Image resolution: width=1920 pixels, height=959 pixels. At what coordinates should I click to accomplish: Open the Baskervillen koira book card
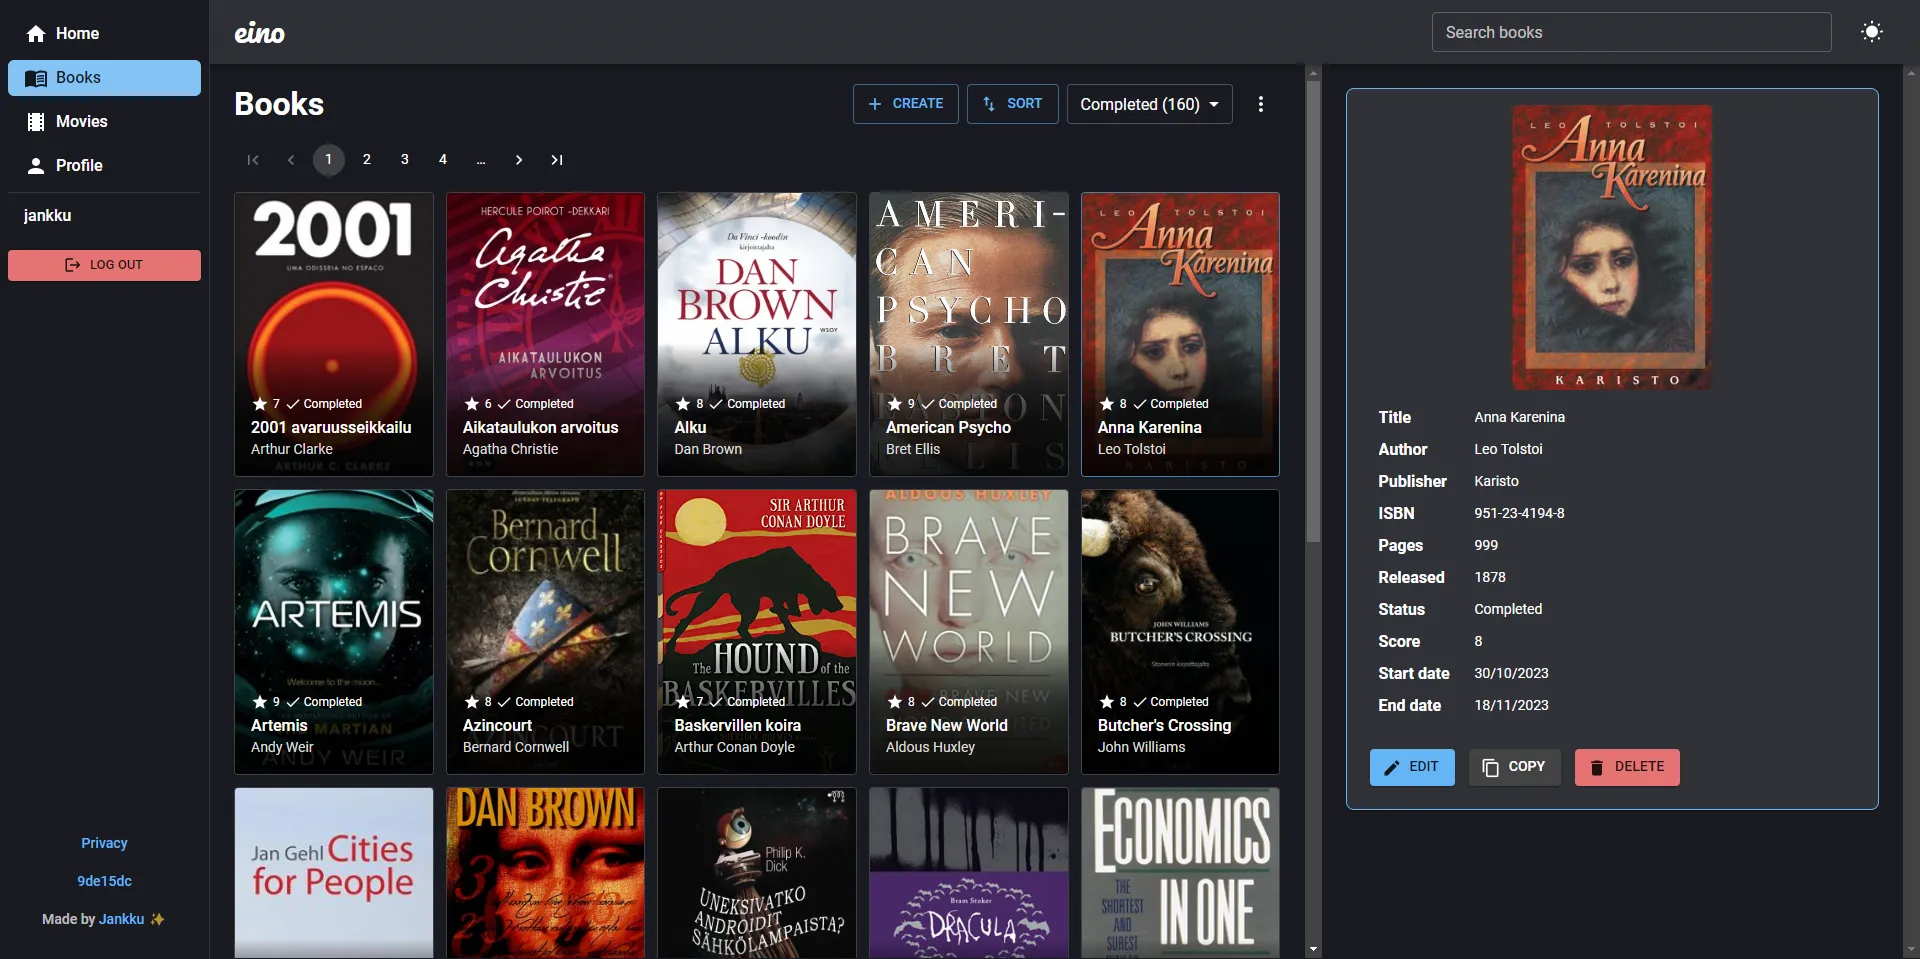(757, 632)
